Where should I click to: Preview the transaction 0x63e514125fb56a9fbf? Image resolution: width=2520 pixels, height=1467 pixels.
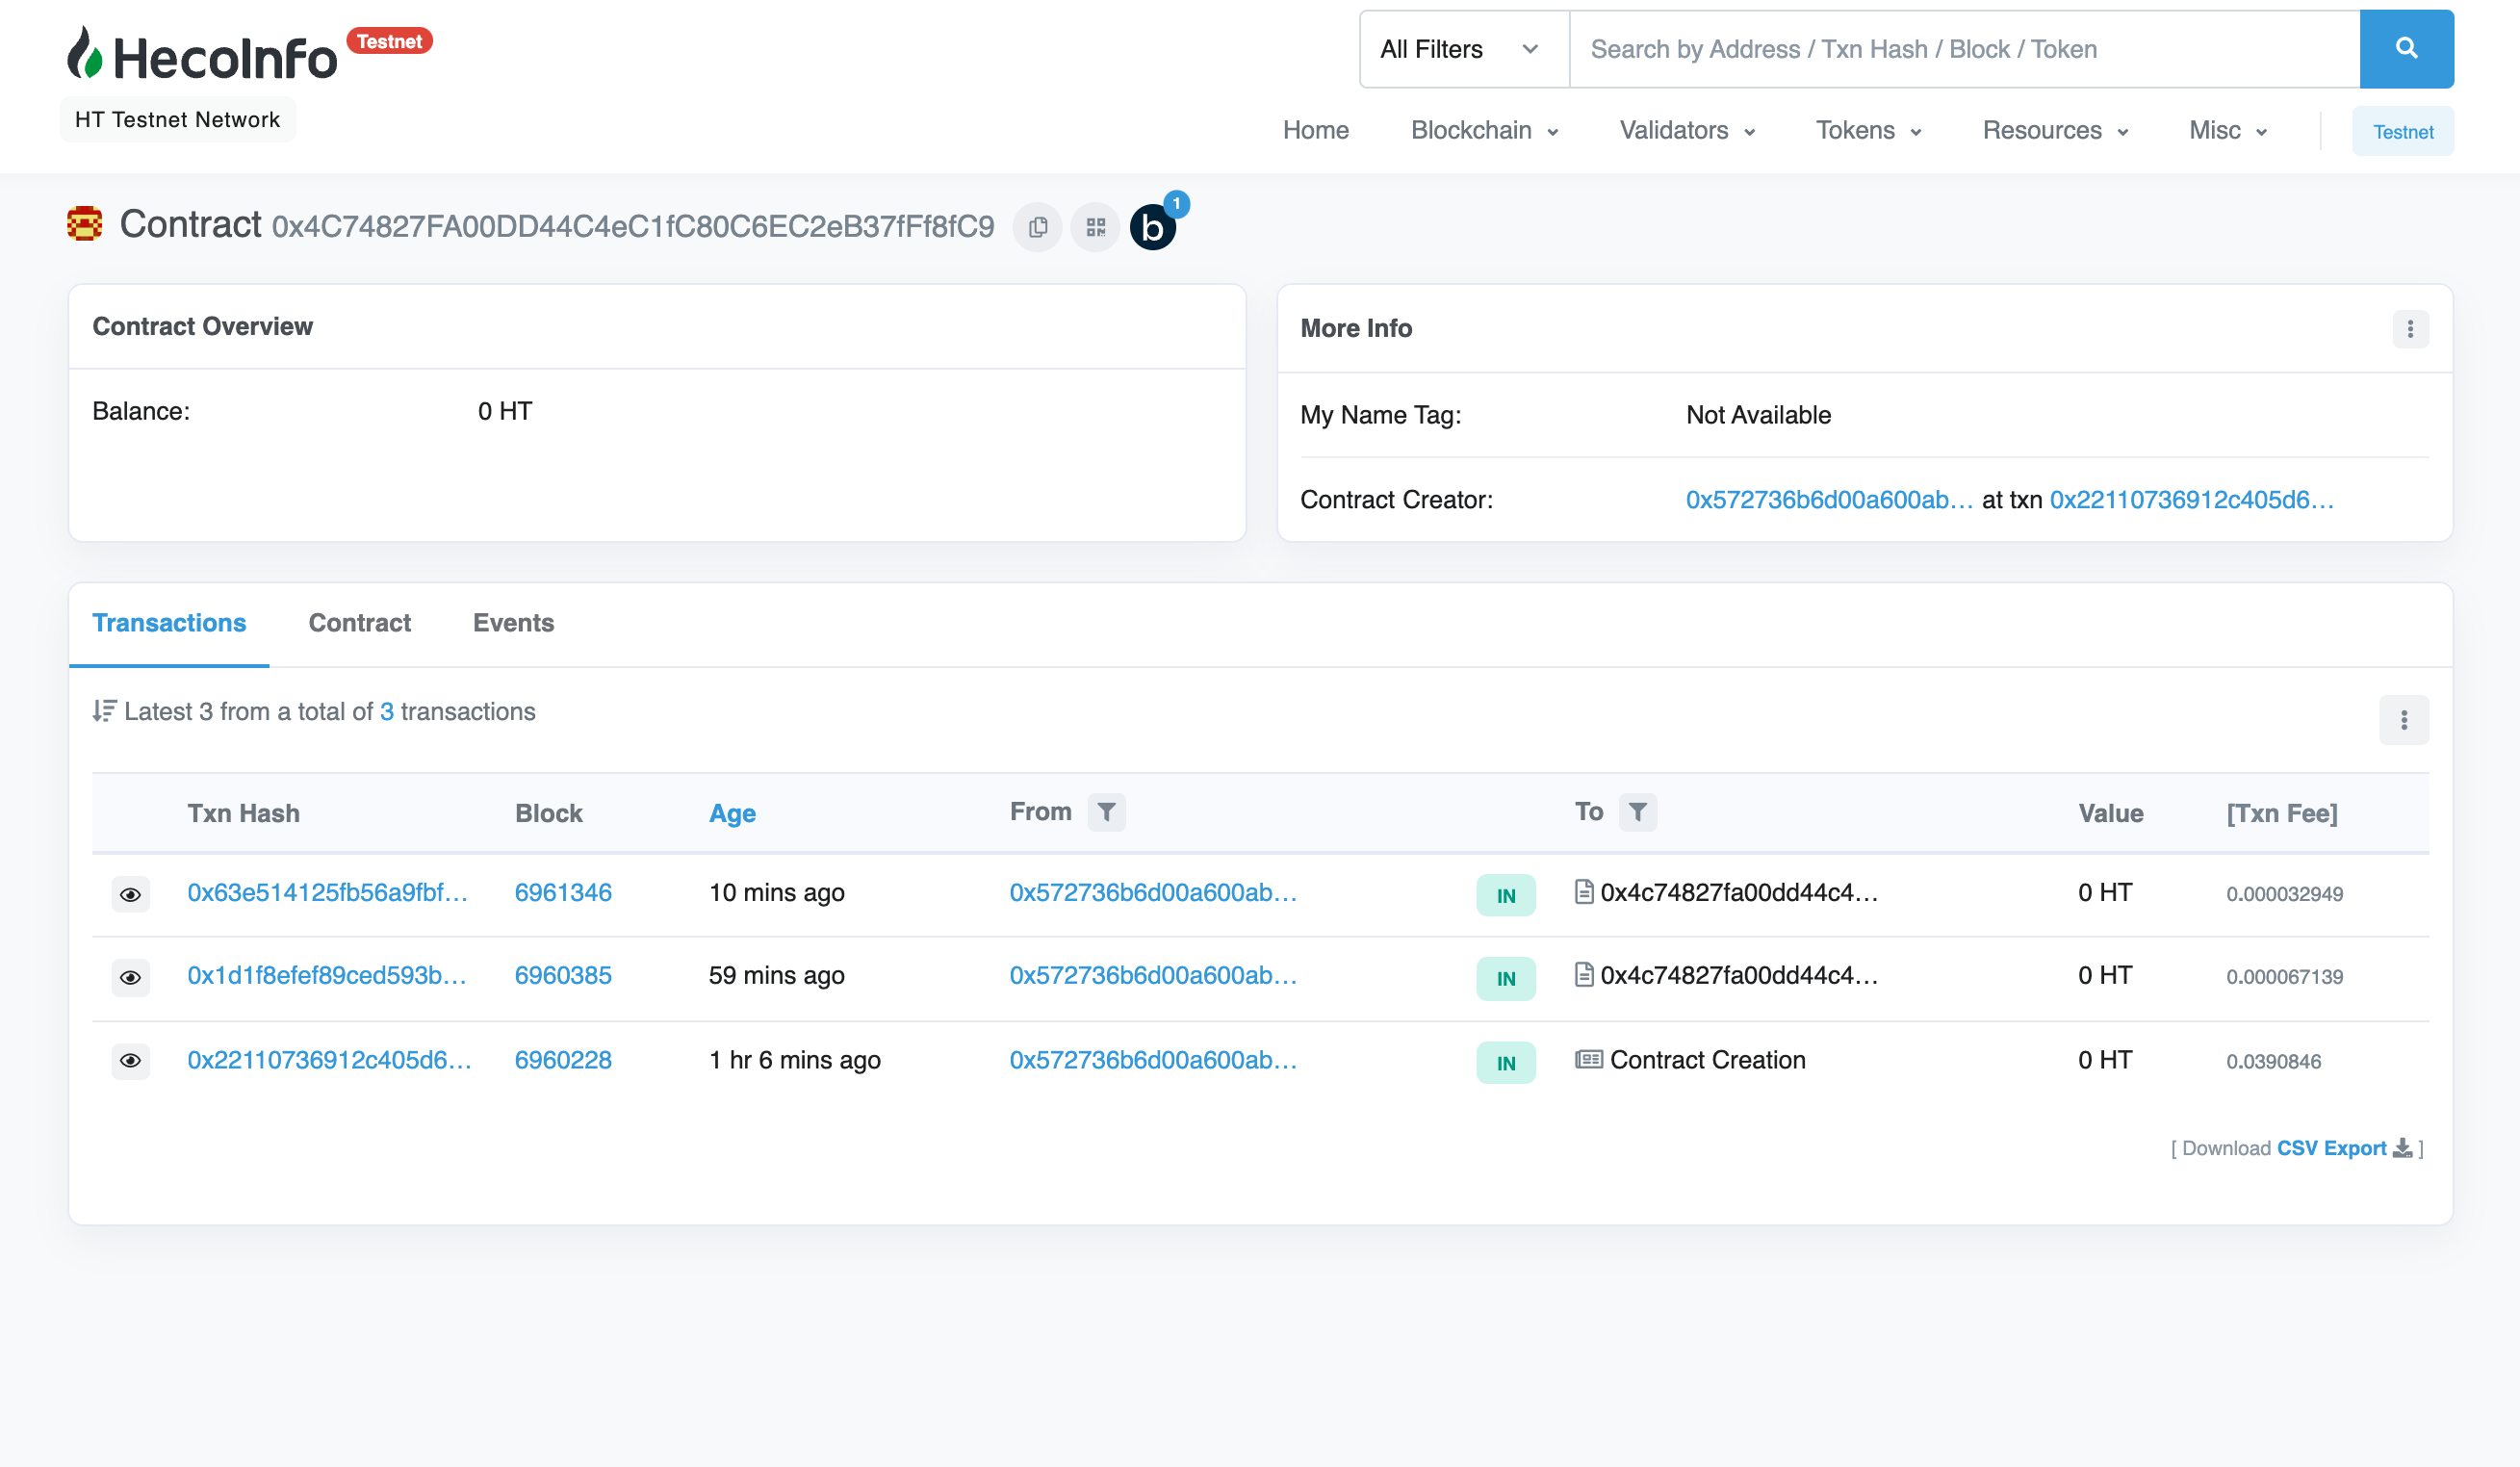[130, 894]
